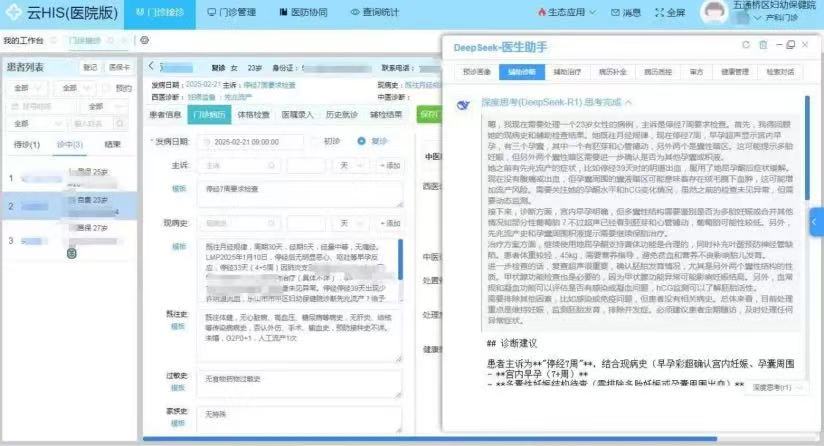Click 模板 link under 主诉

pyautogui.click(x=179, y=188)
